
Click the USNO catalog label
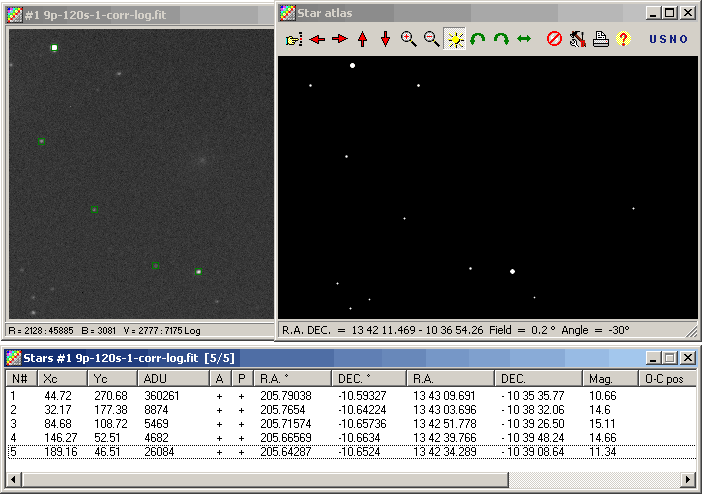[x=668, y=39]
